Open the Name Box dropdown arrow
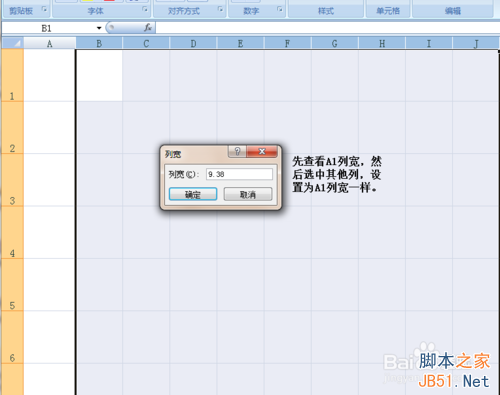500x395 pixels. 99,28
